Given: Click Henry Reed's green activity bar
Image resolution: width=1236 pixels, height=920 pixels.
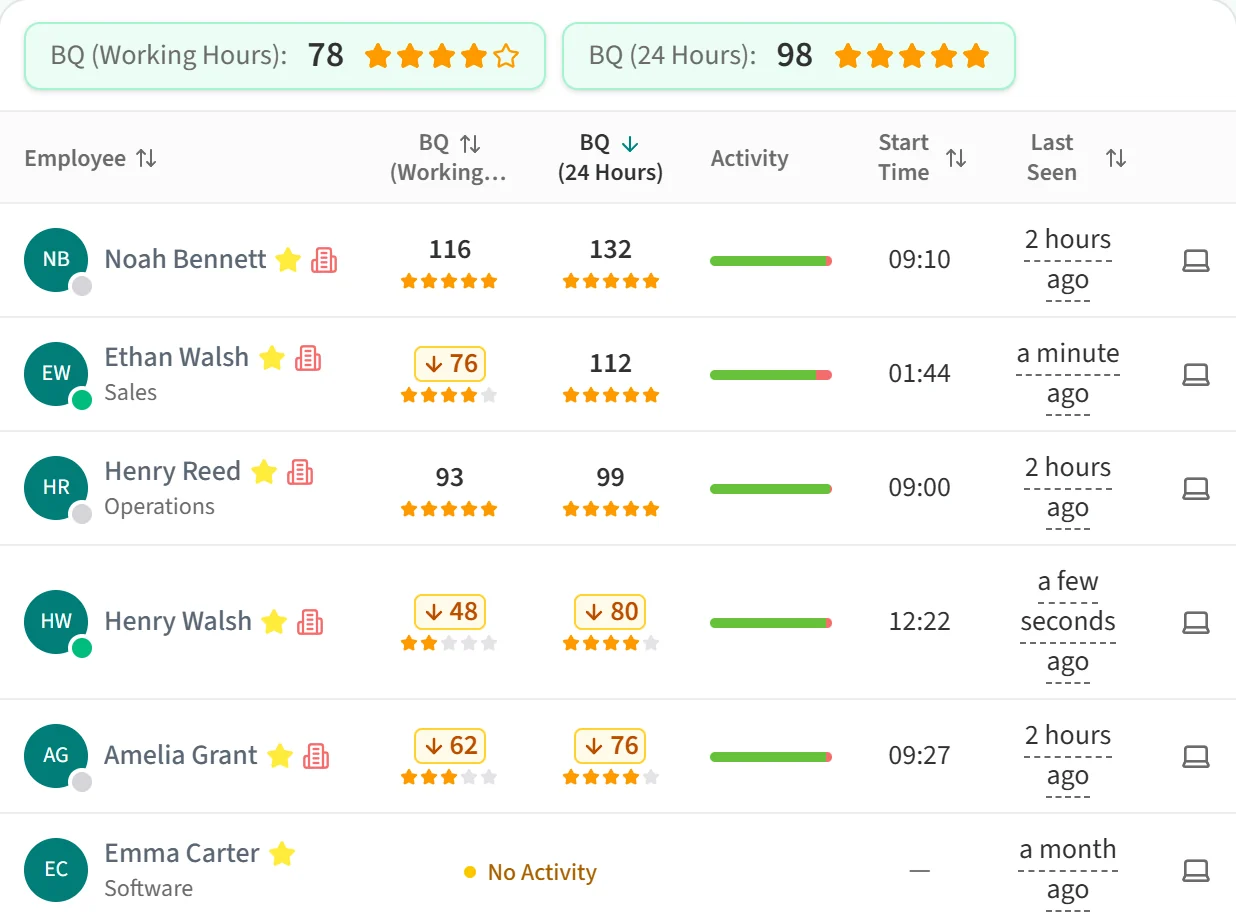Looking at the screenshot, I should tap(771, 489).
